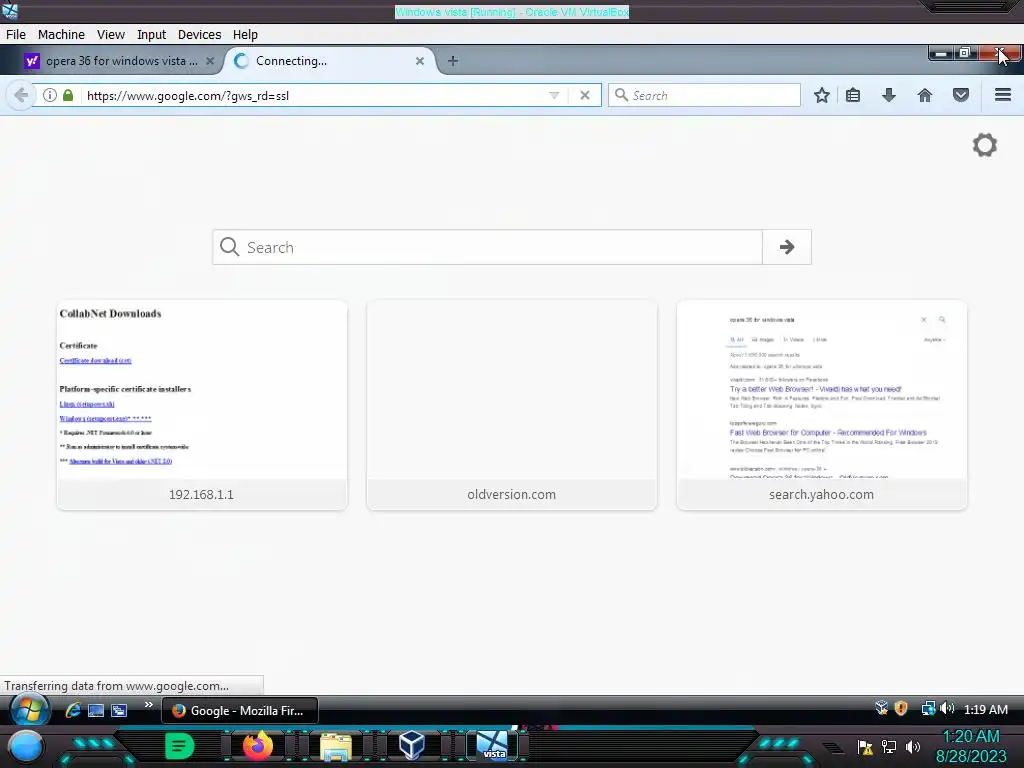This screenshot has width=1024, height=768.
Task: Click host clock showing 1:20 AM
Action: click(x=971, y=736)
